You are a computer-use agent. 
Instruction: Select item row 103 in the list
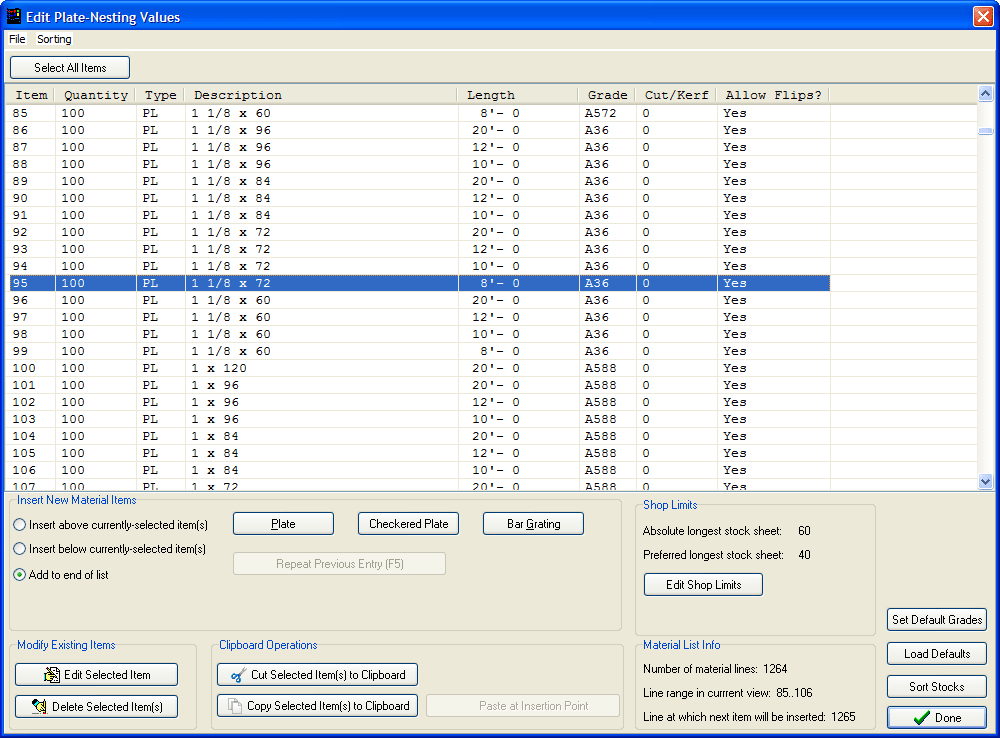418,419
